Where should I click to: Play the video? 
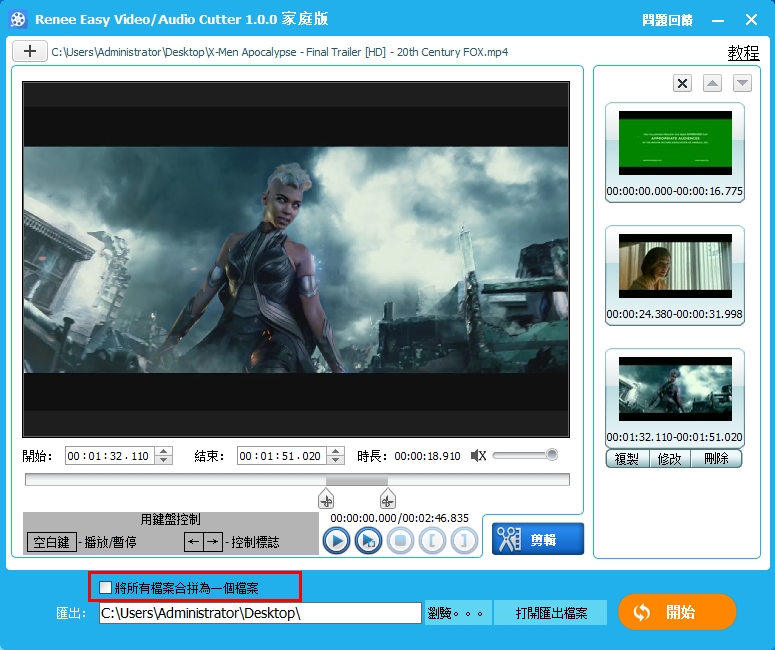pos(336,540)
